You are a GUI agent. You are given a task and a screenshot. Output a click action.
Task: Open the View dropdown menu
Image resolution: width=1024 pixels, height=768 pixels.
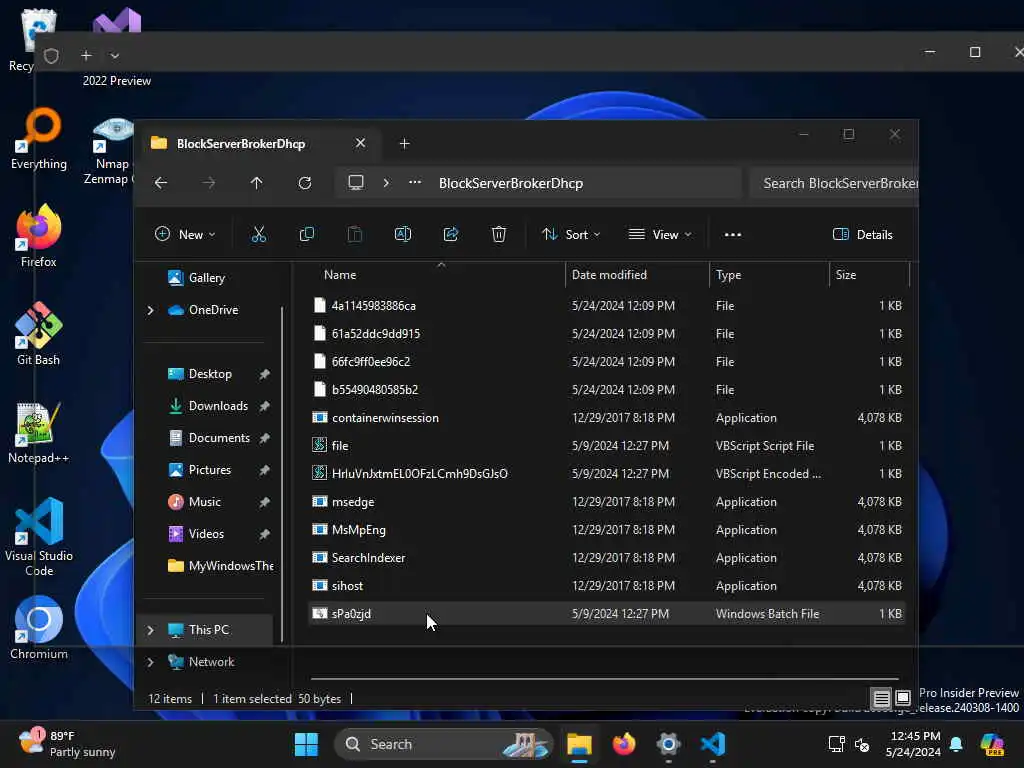(660, 234)
